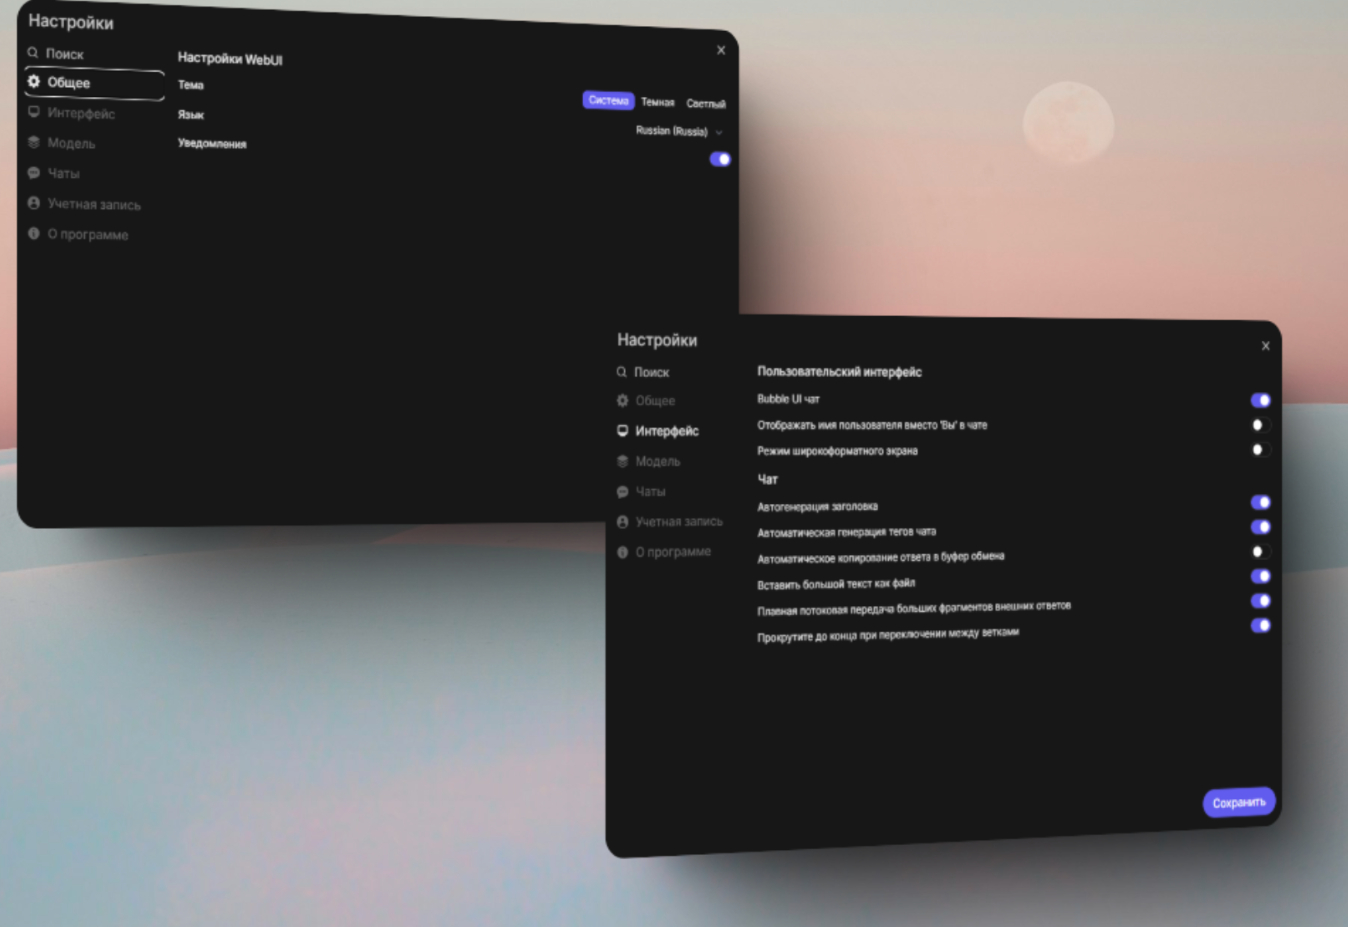Toggle Автоматическая генерация тегов чата switch
This screenshot has width=1348, height=927.
tap(1261, 527)
